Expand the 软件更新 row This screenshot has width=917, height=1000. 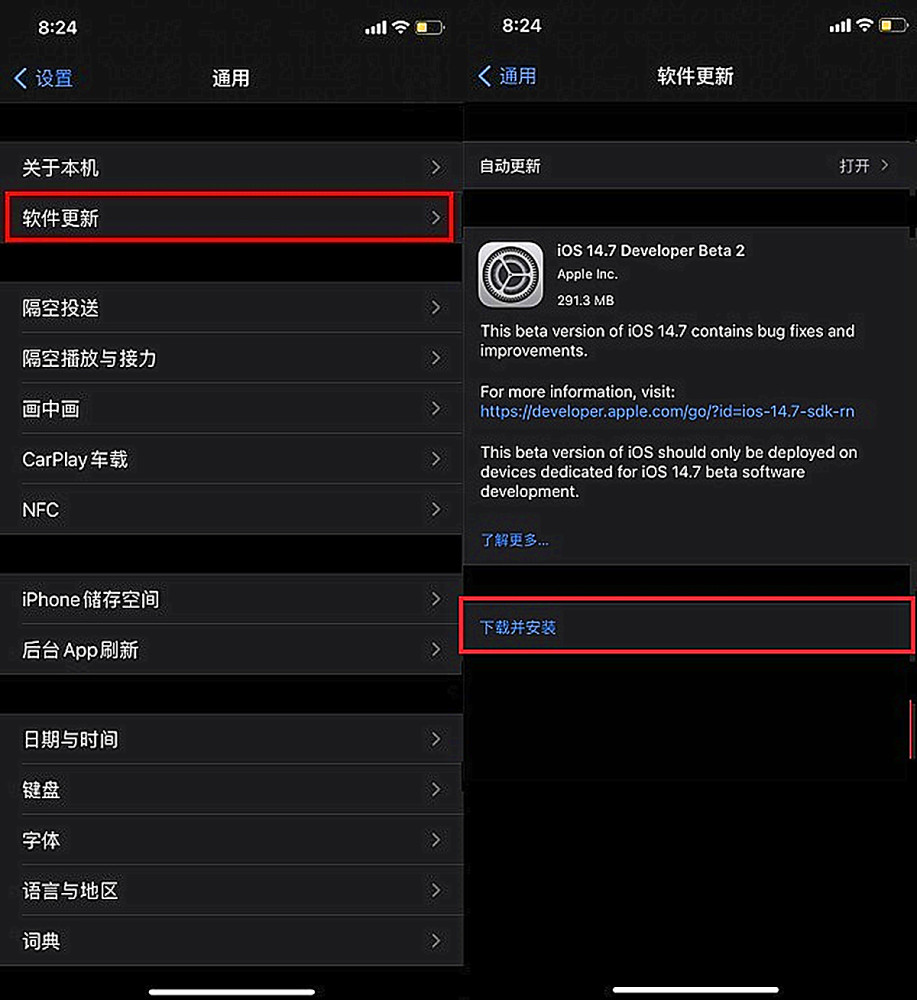[x=230, y=217]
